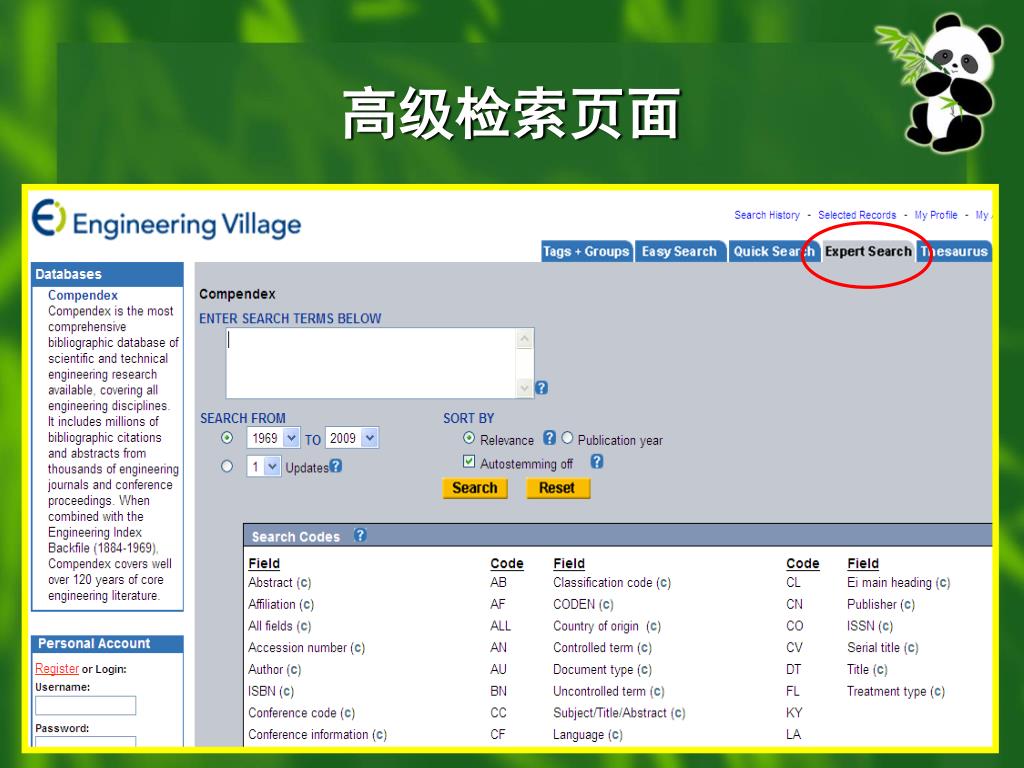The image size is (1024, 768).
Task: Click the "KY" code text
Action: tap(794, 712)
